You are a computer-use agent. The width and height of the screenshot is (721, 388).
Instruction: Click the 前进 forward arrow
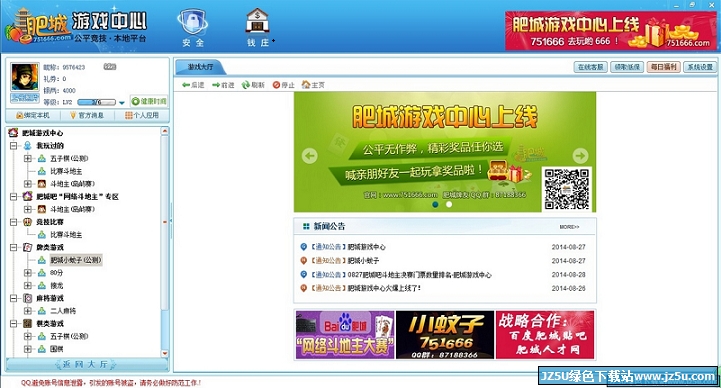pyautogui.click(x=223, y=85)
